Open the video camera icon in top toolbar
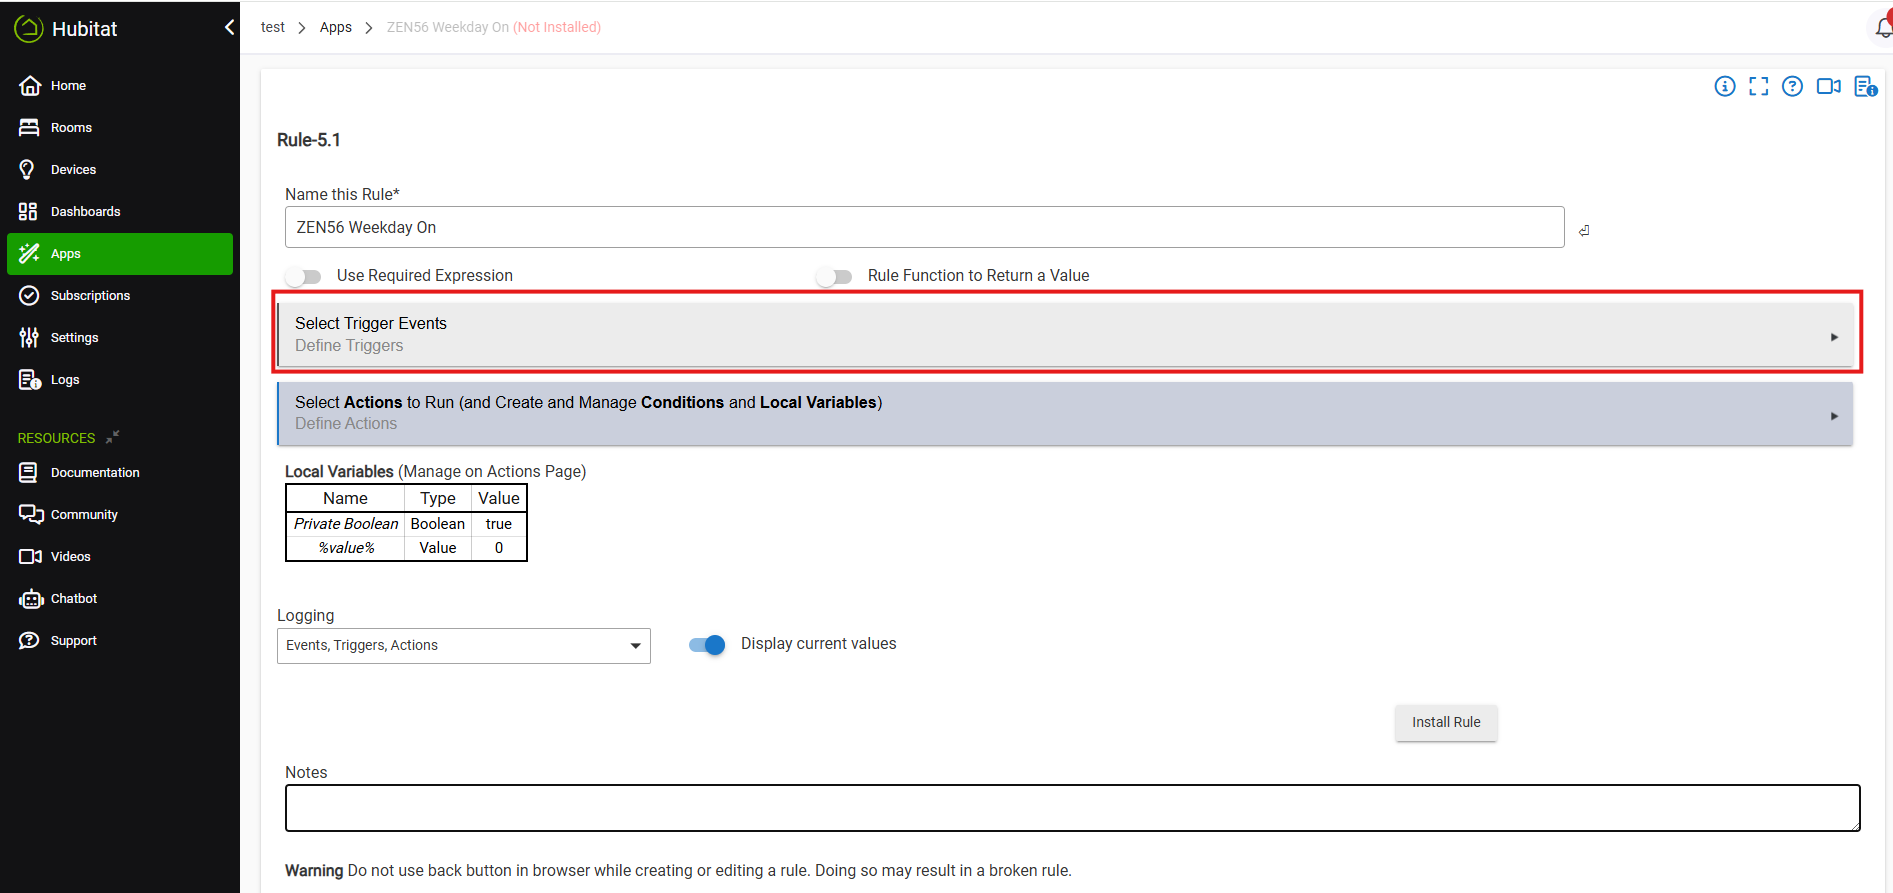 (x=1829, y=86)
